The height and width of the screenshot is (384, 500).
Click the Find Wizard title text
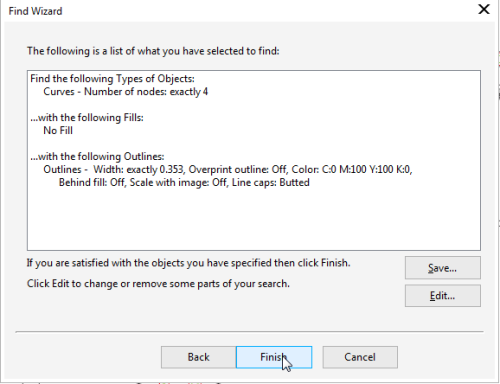click(x=35, y=11)
